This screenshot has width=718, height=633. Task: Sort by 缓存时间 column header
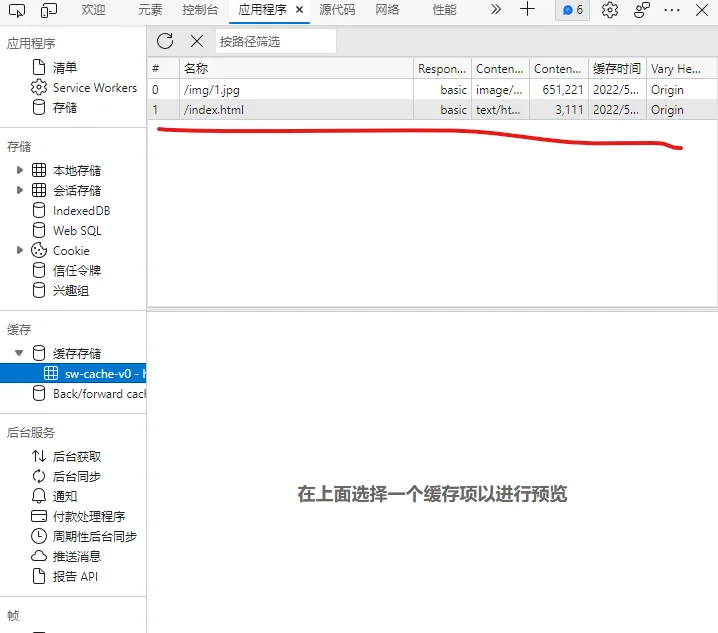[617, 69]
